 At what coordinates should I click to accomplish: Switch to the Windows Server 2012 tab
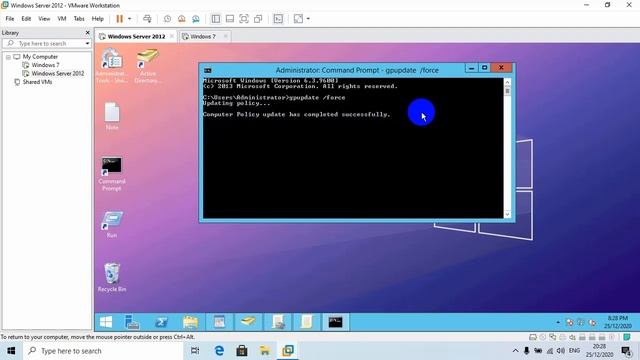tap(136, 36)
